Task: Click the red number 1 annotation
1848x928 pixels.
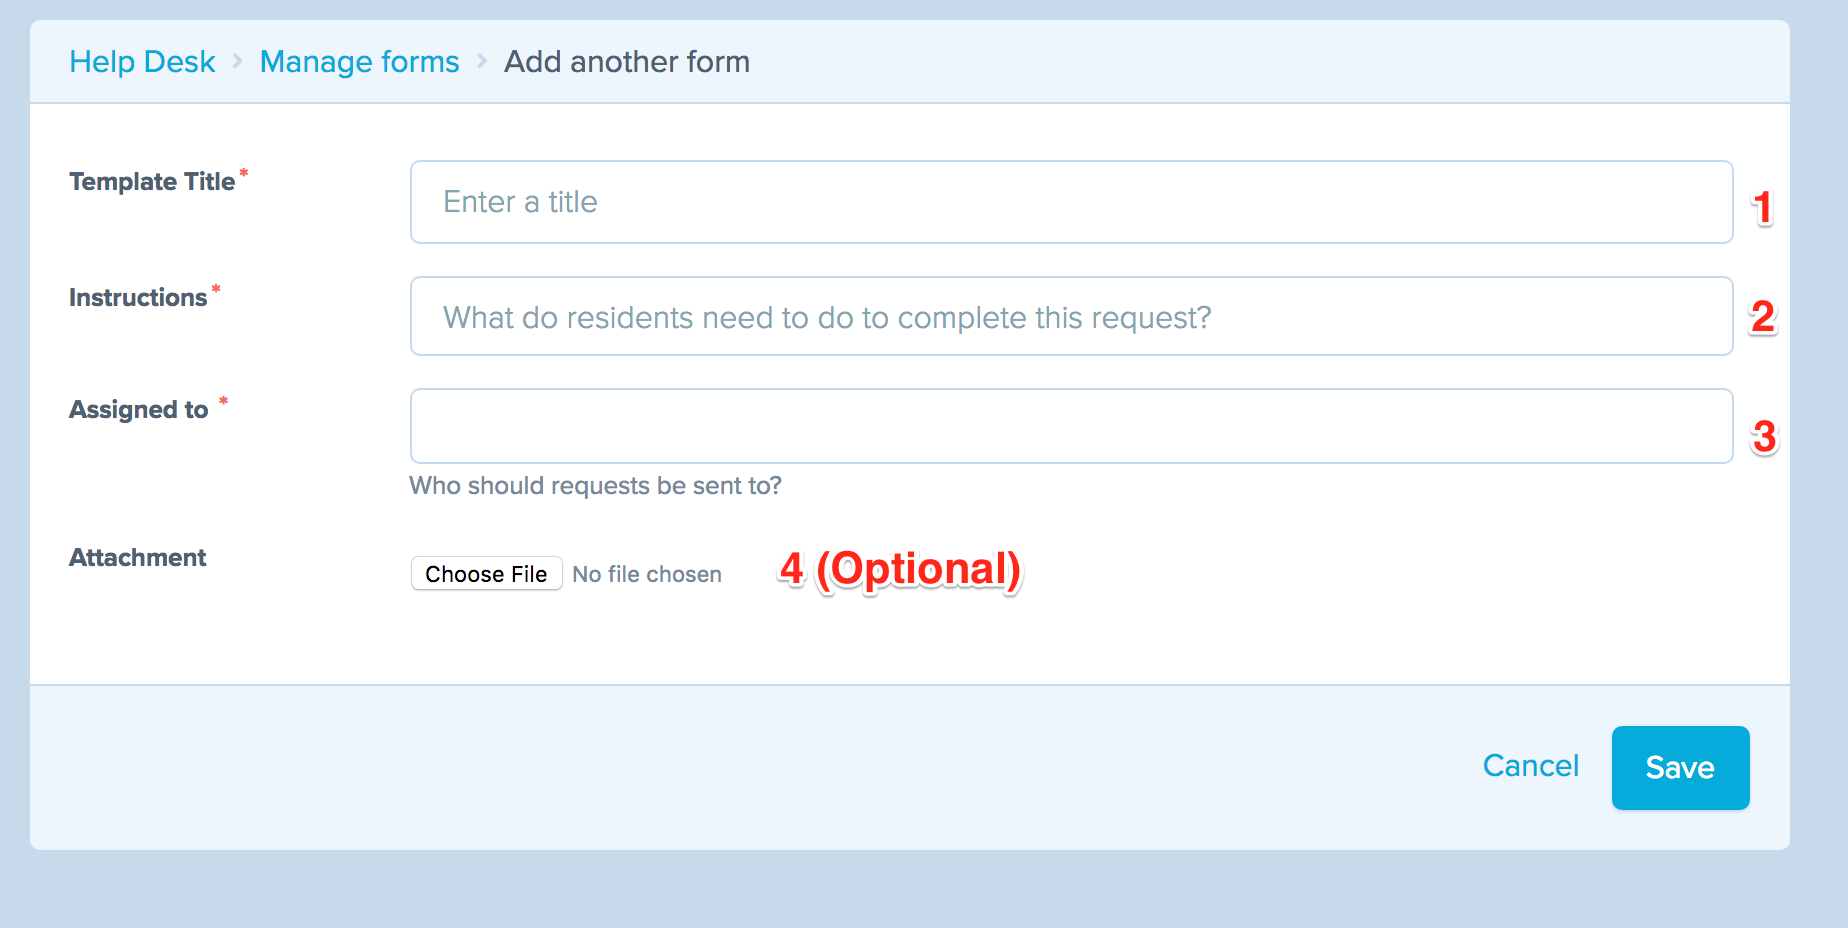Action: (1762, 208)
